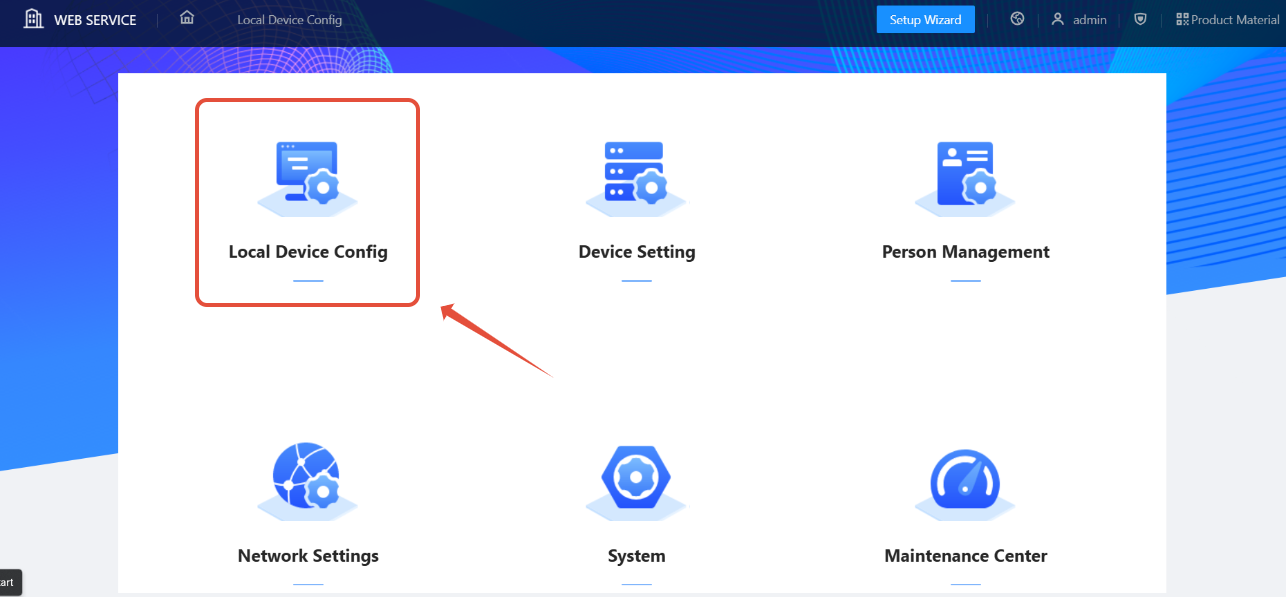Click the WEB SERVICE building logo
The height and width of the screenshot is (597, 1286).
34,19
